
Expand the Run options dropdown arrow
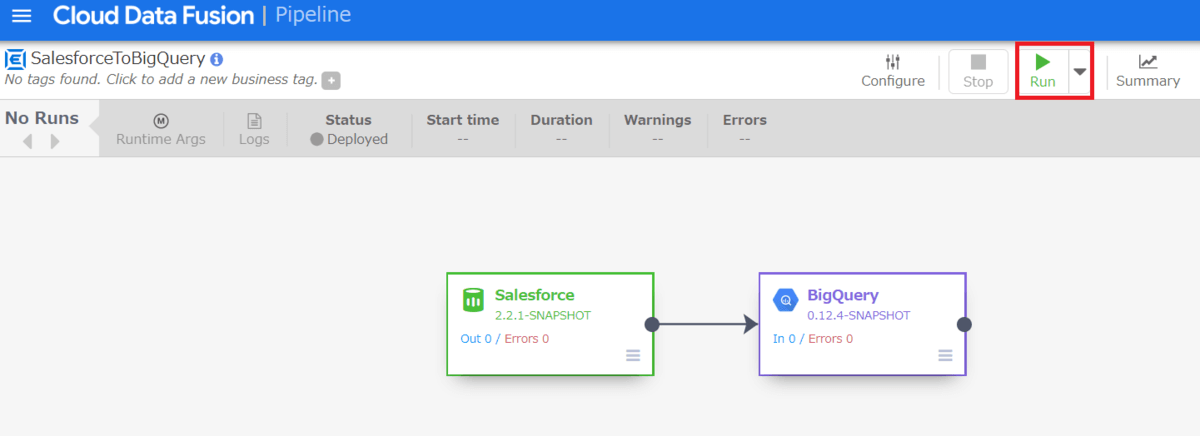1080,71
